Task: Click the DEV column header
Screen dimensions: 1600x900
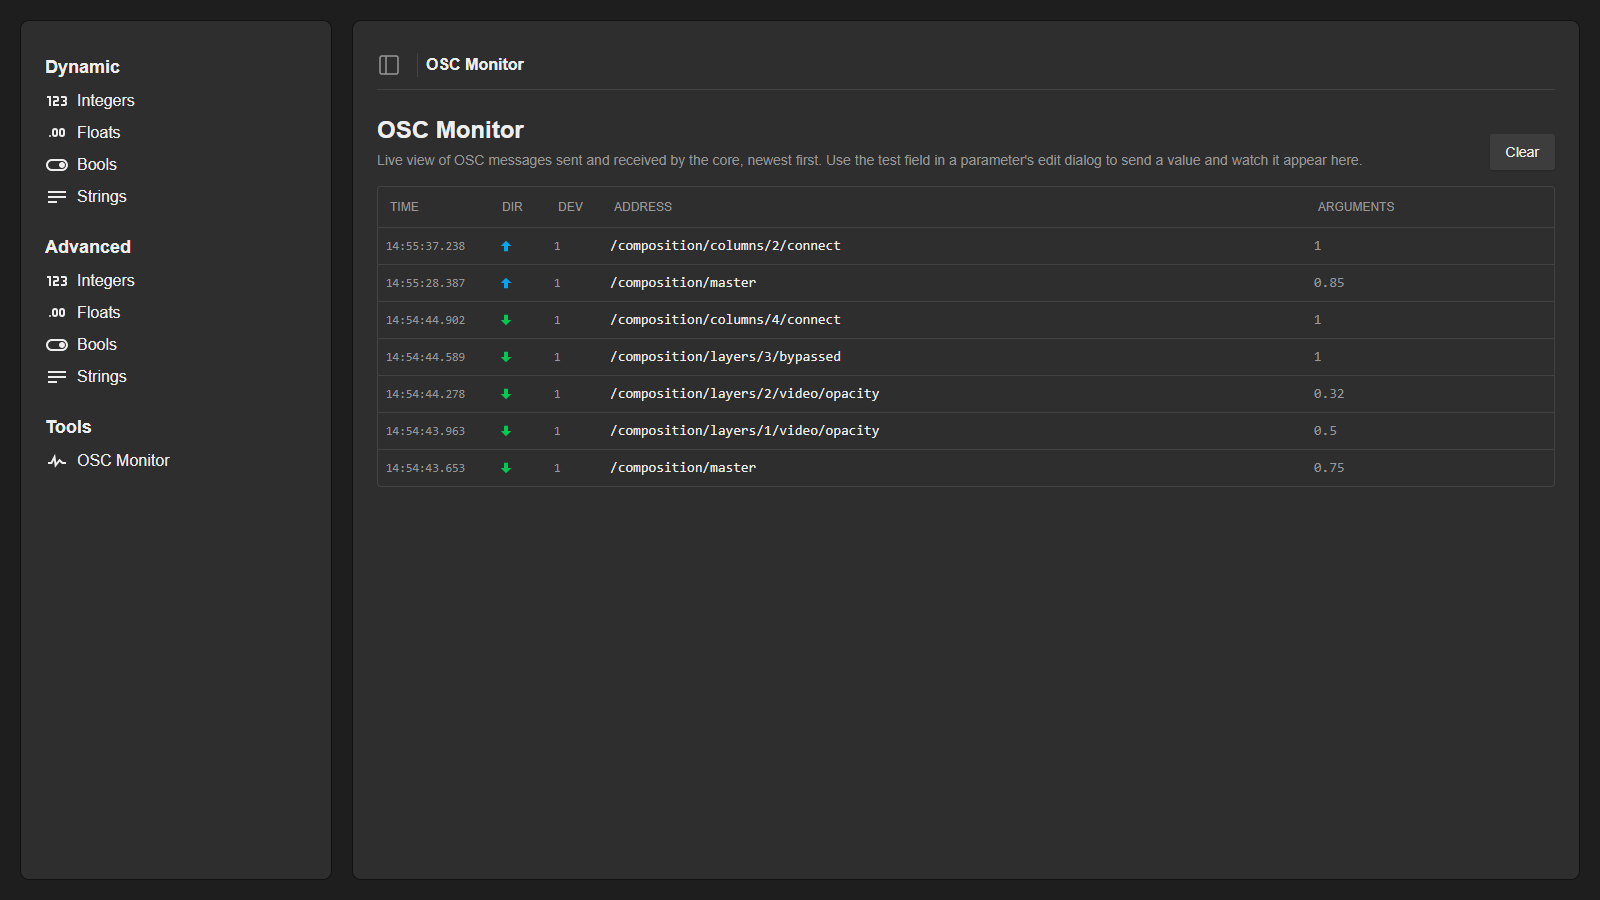Action: [570, 207]
